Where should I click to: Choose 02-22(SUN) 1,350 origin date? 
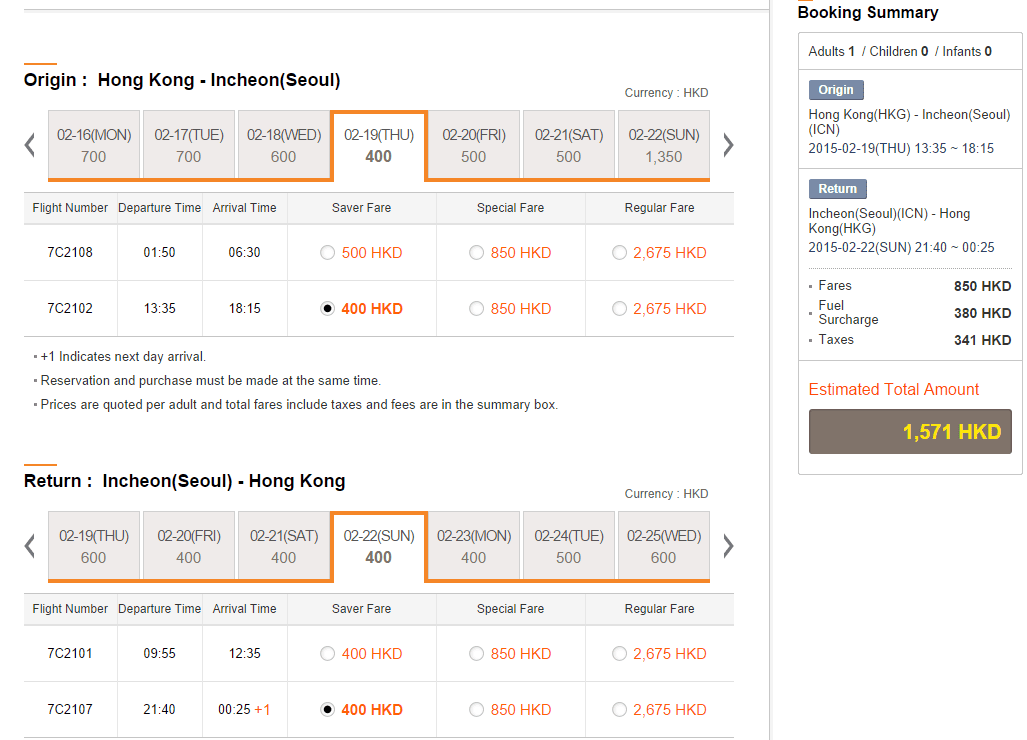[x=664, y=145]
